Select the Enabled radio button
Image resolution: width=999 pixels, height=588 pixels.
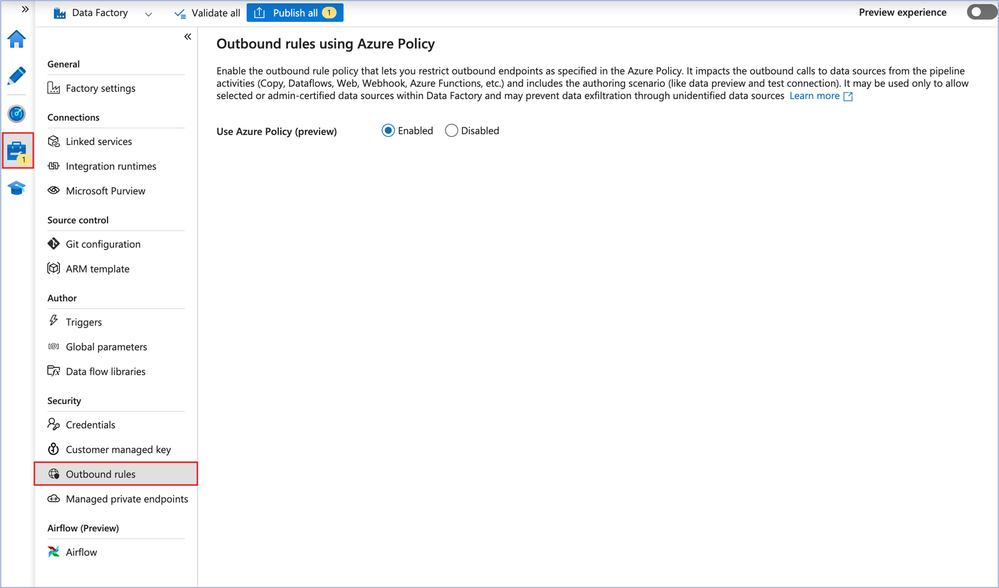(x=388, y=131)
